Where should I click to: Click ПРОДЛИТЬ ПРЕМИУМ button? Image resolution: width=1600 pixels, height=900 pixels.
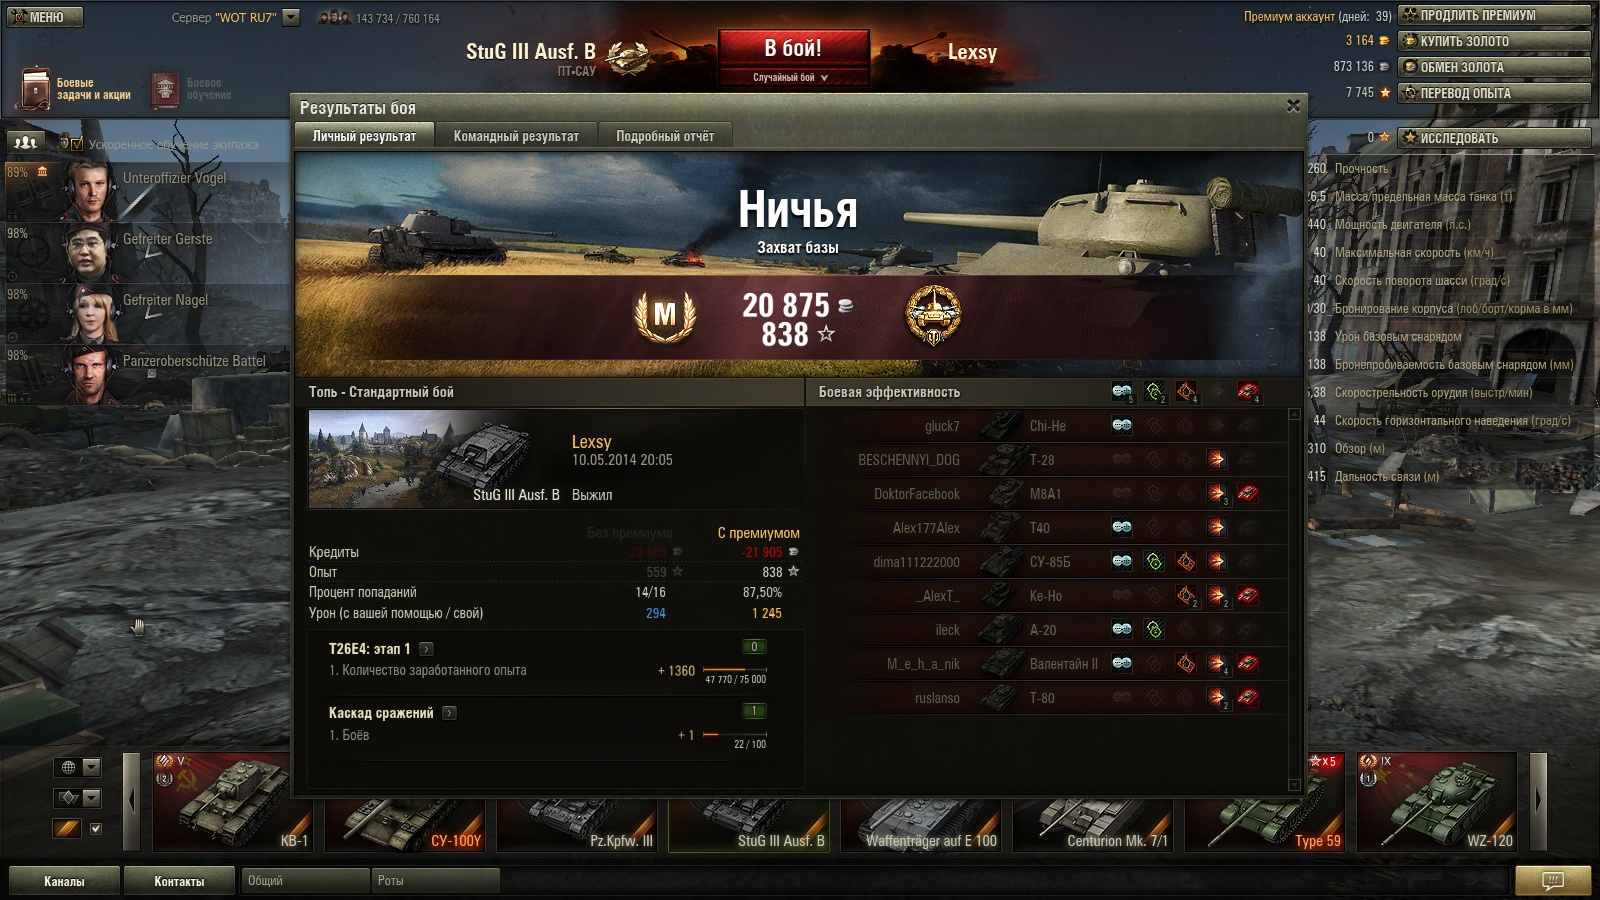pos(1494,15)
